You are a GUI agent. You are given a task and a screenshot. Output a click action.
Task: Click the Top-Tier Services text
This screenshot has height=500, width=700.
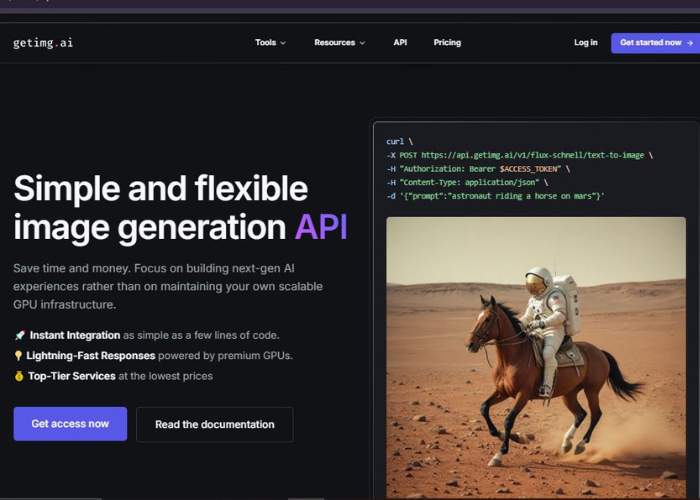pyautogui.click(x=71, y=376)
